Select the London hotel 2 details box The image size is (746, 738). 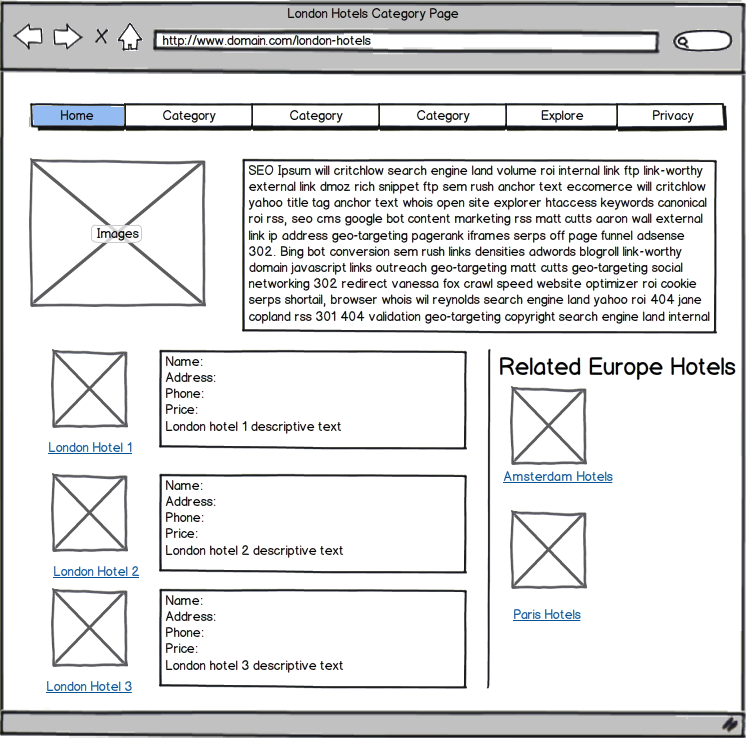(313, 523)
